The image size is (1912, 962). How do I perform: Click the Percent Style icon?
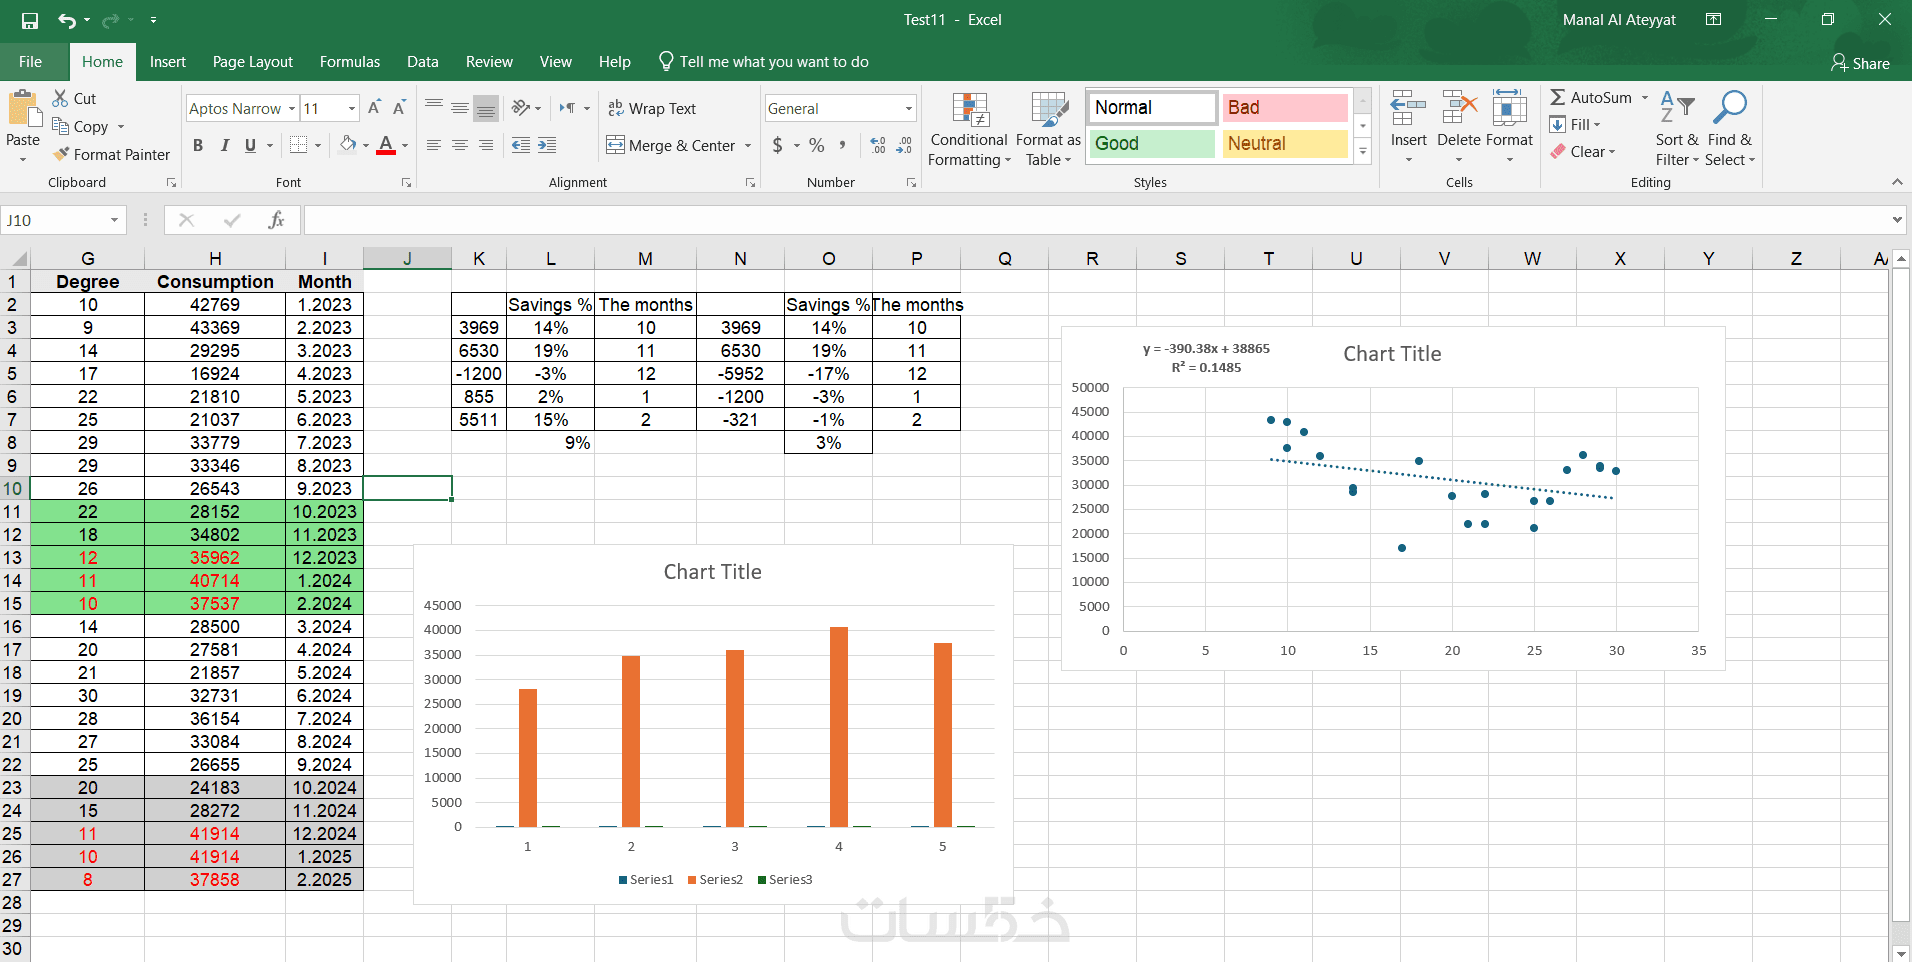pos(817,145)
